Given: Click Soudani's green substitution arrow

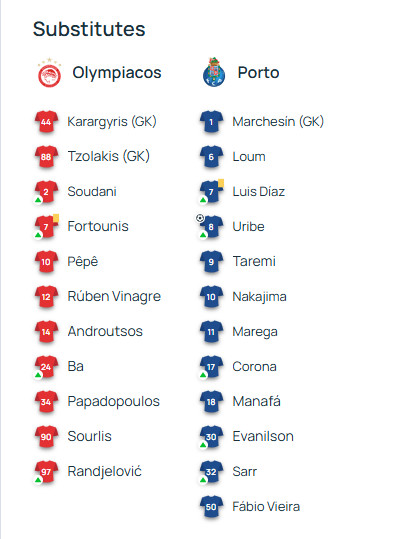Looking at the screenshot, I should [x=38, y=200].
